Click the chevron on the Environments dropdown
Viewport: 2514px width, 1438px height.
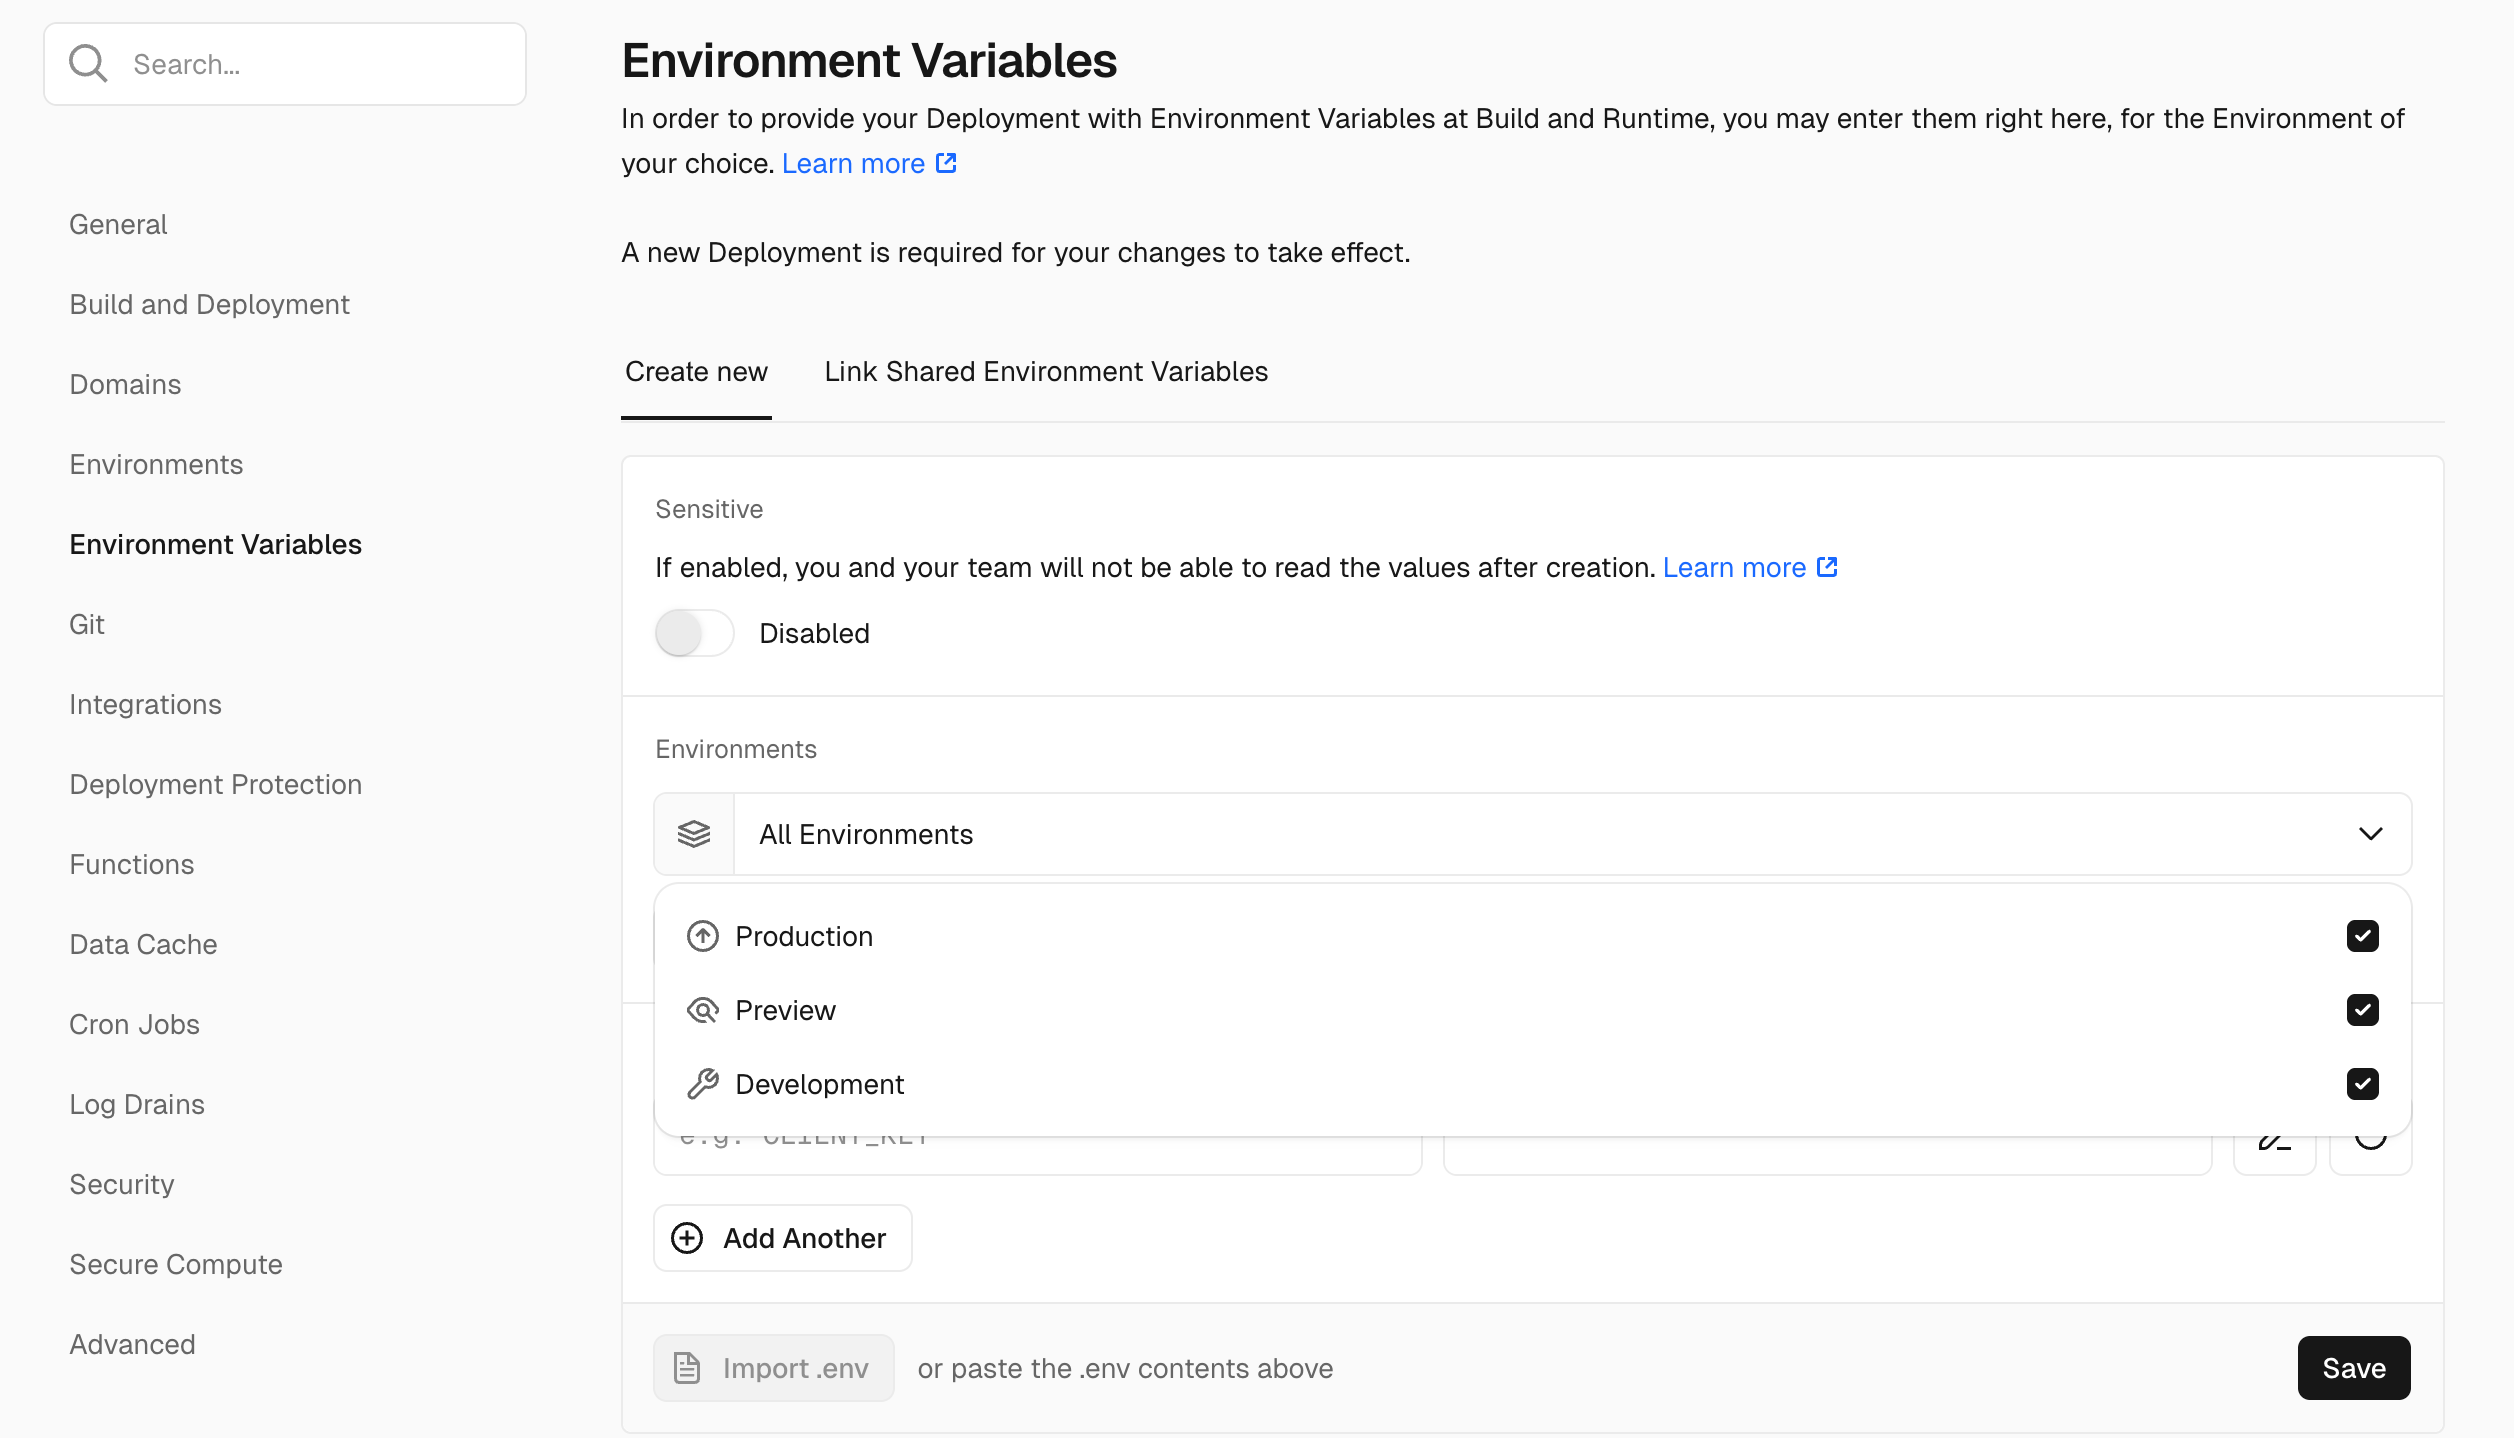point(2371,834)
